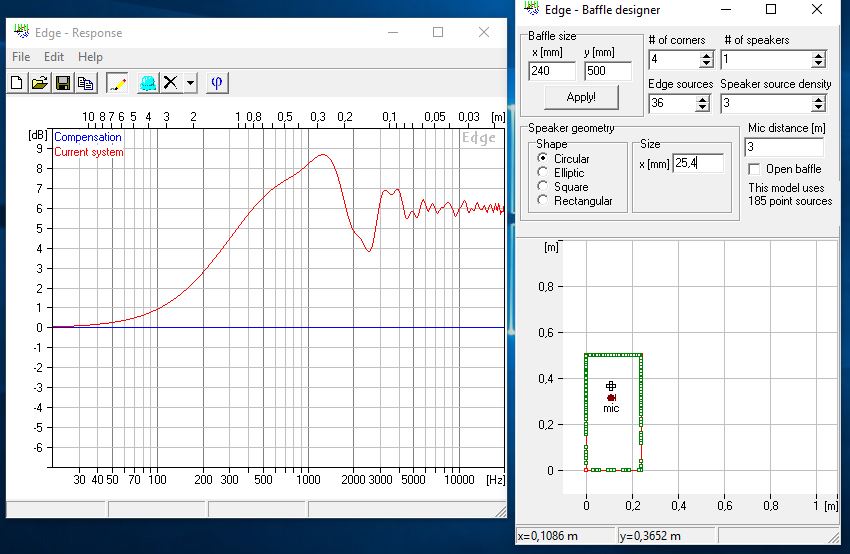Click the Mic distance field
850x554 pixels.
pyautogui.click(x=784, y=147)
